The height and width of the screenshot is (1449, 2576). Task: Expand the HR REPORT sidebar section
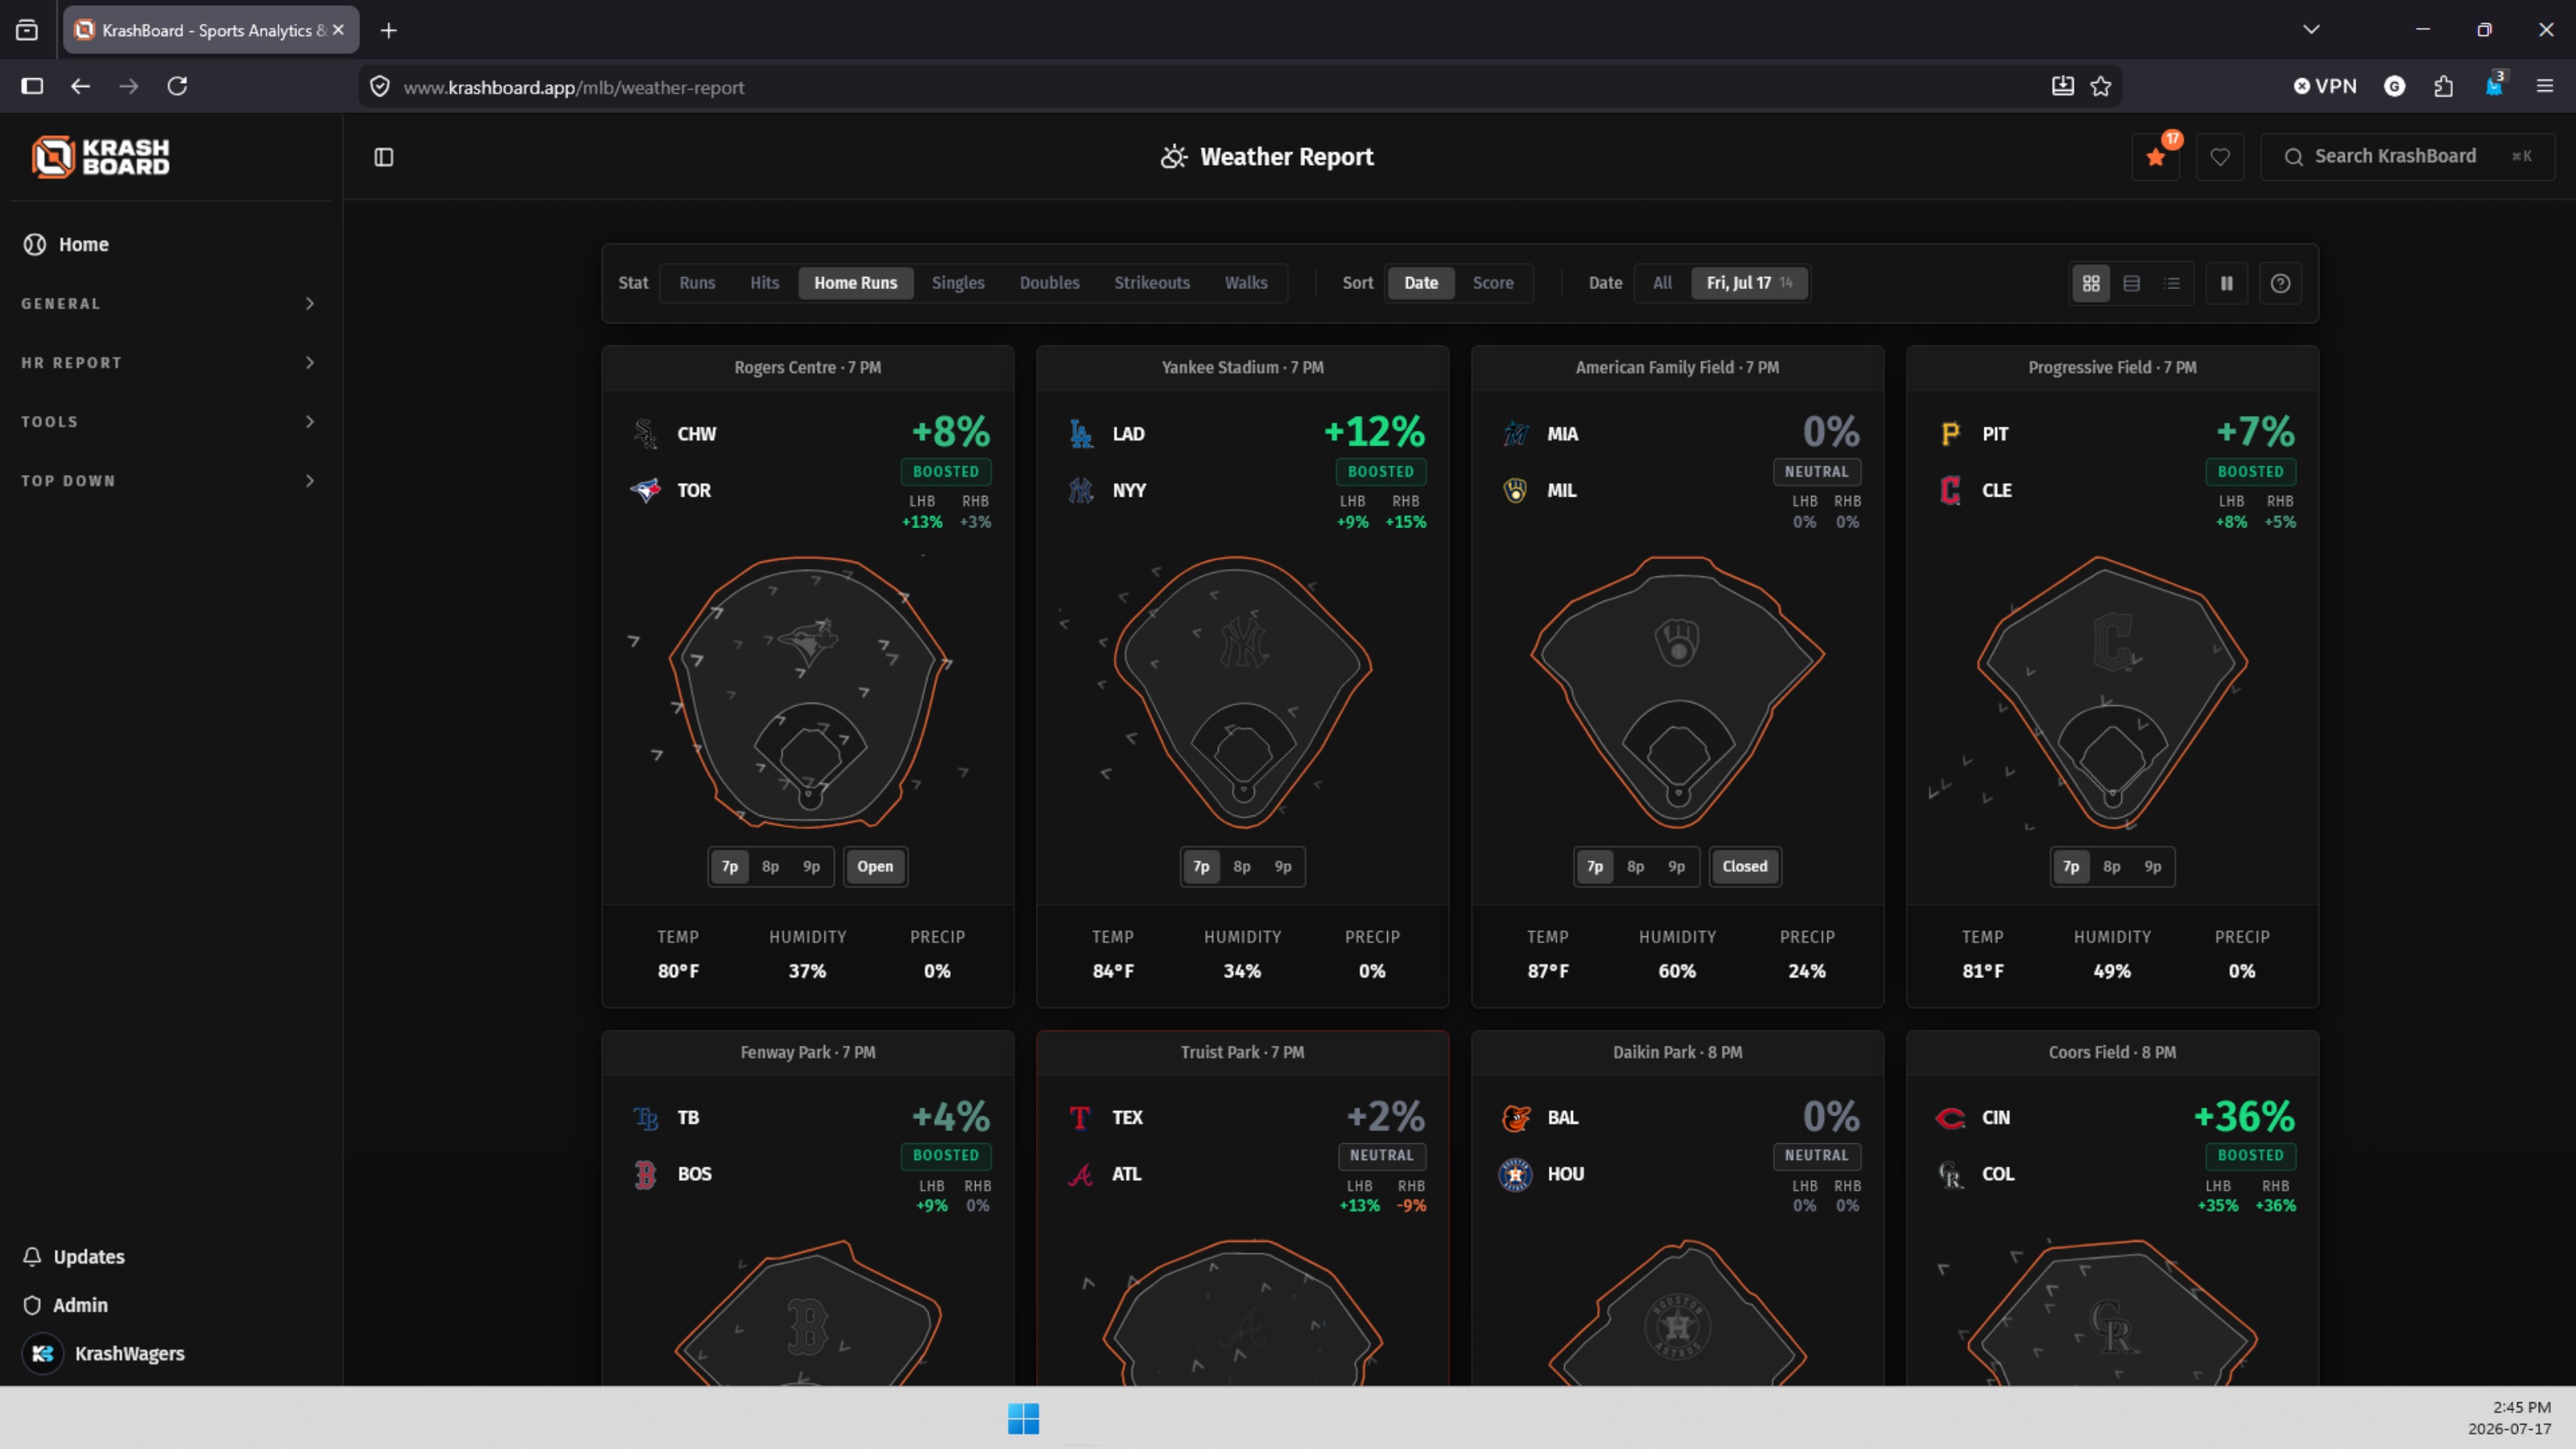[x=170, y=363]
